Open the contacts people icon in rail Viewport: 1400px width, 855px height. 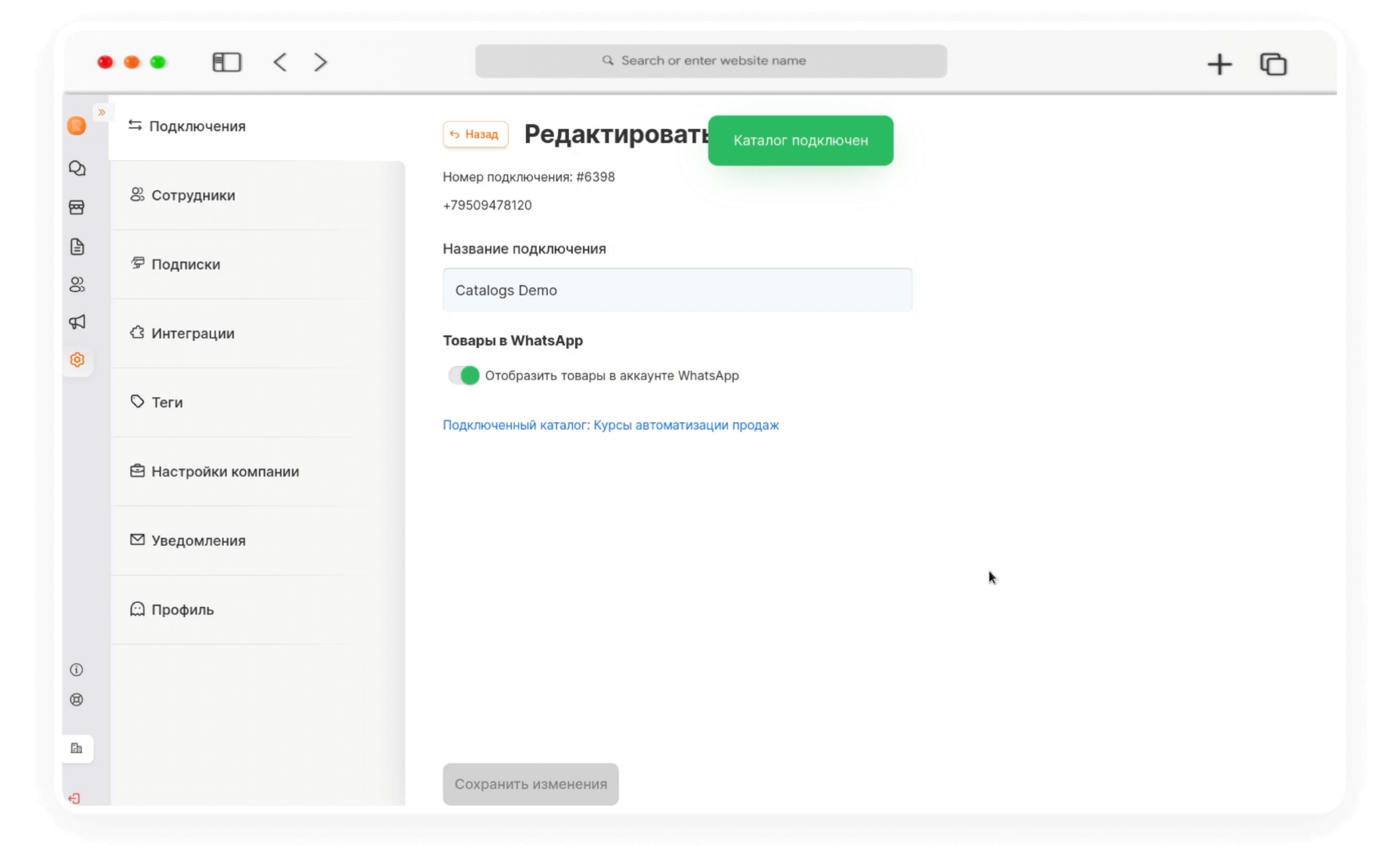coord(77,284)
